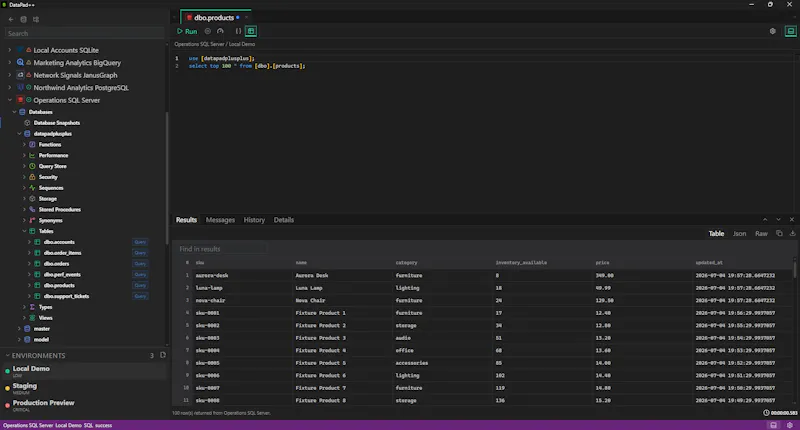Open the Results tab
The height and width of the screenshot is (430, 800).
[186, 220]
